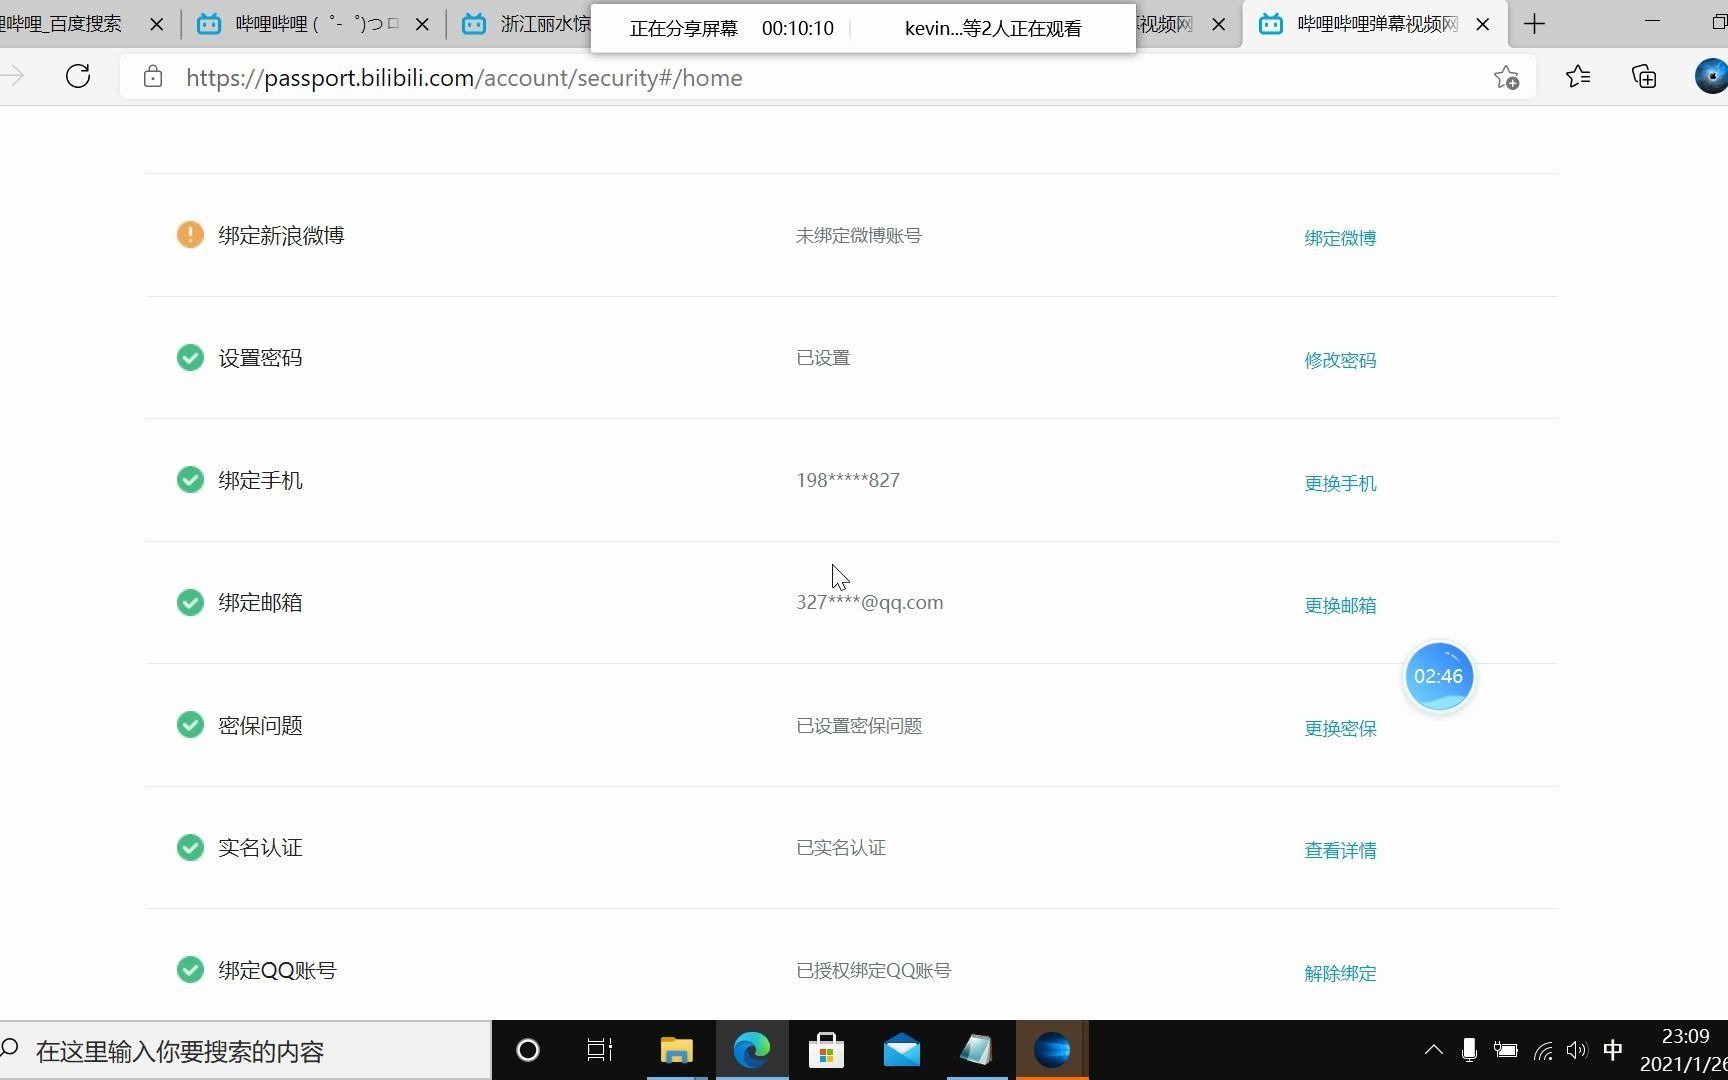The image size is (1728, 1080).
Task: Toggle the 中 input method indicator
Action: click(1613, 1050)
